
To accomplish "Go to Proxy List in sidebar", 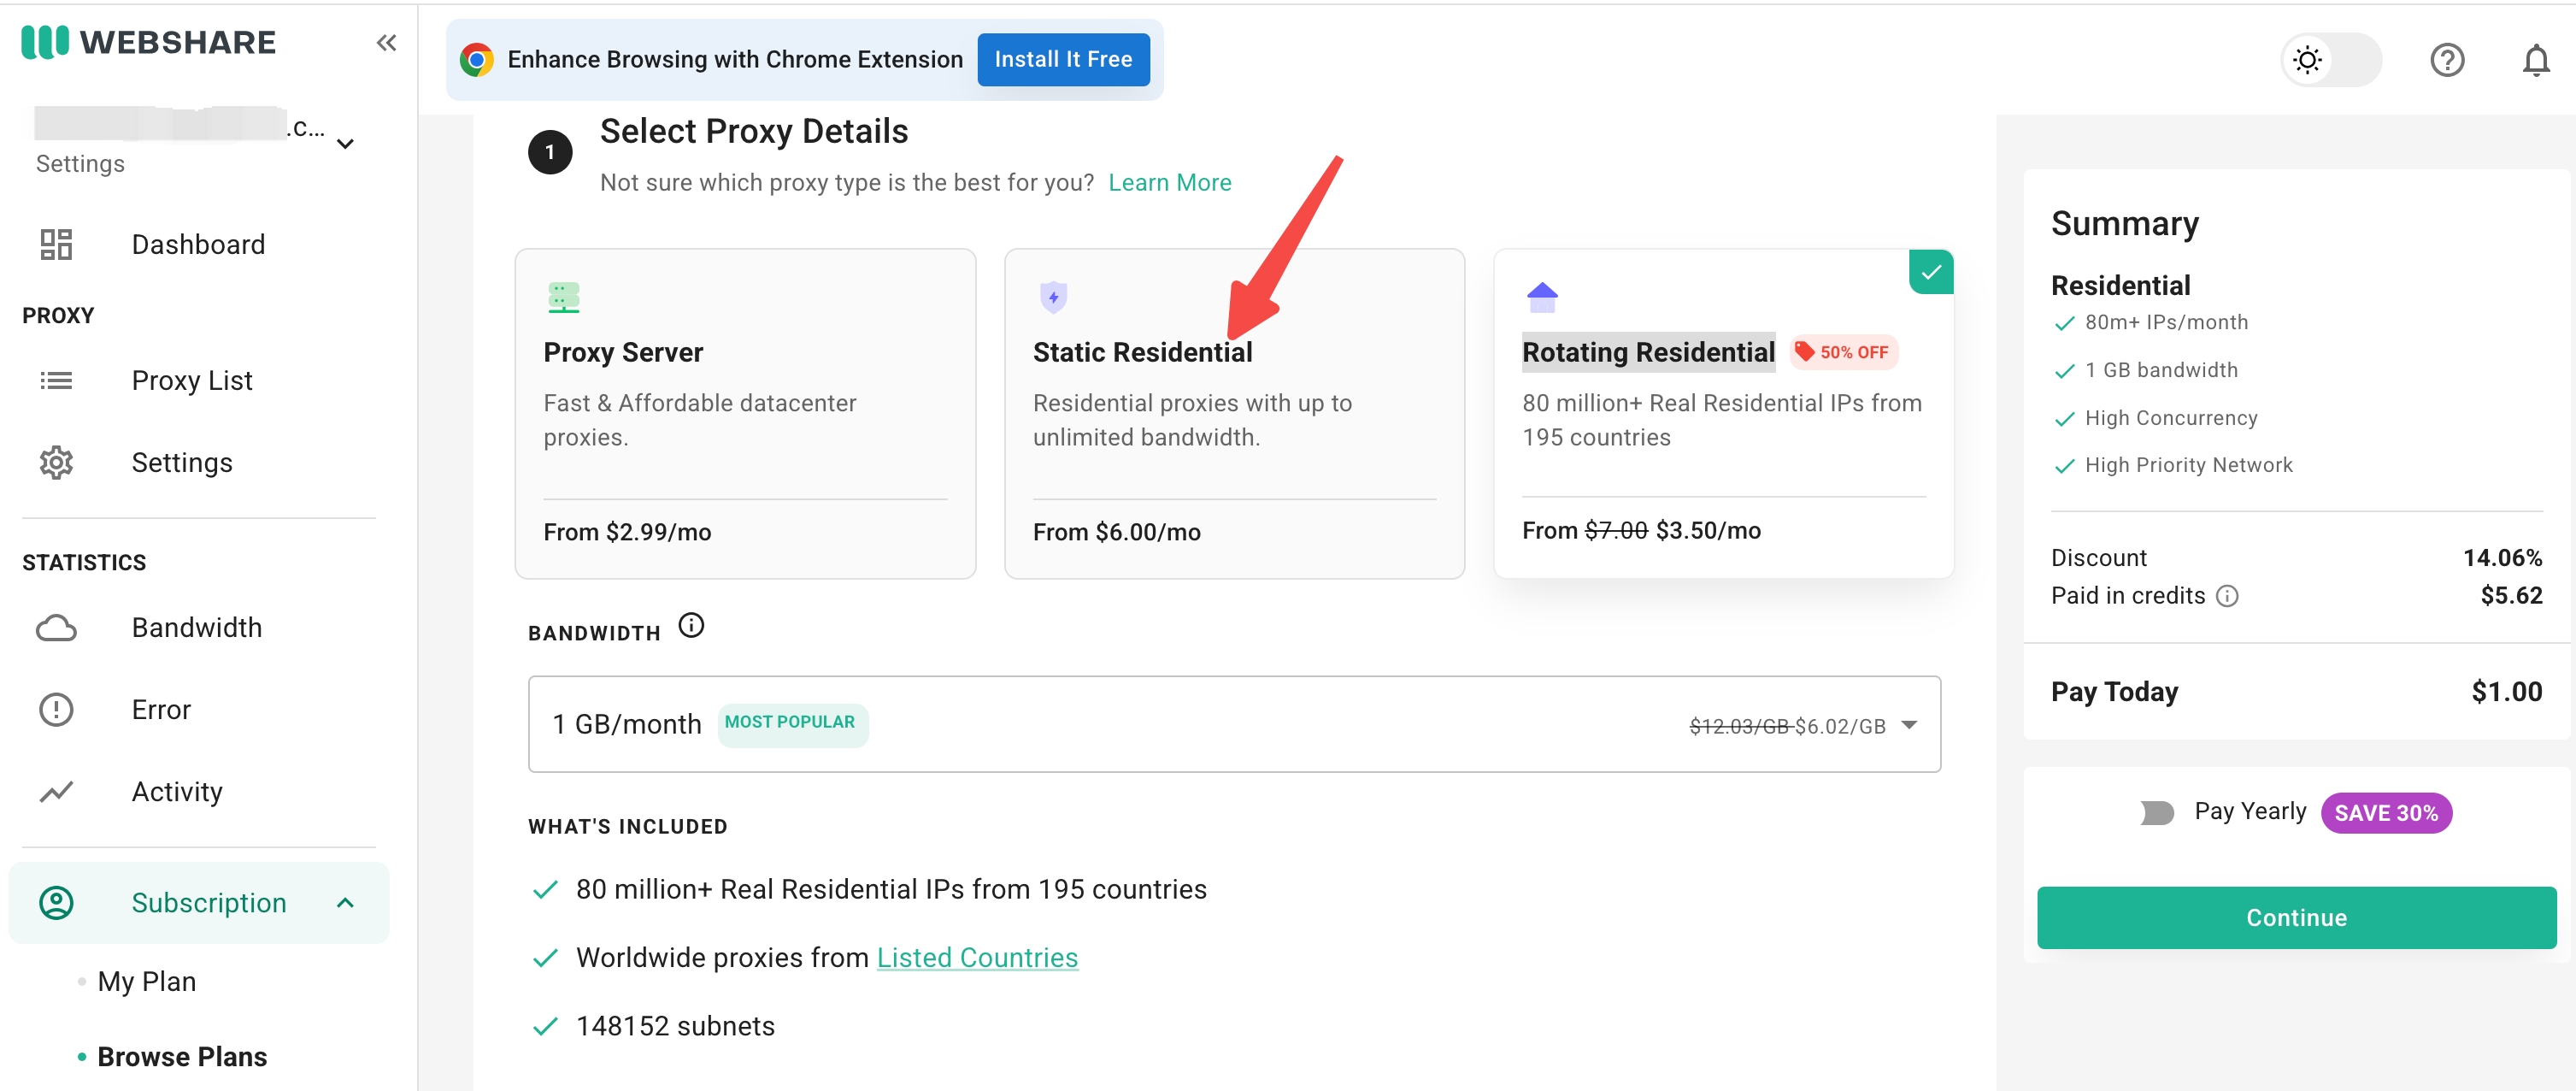I will tap(191, 381).
